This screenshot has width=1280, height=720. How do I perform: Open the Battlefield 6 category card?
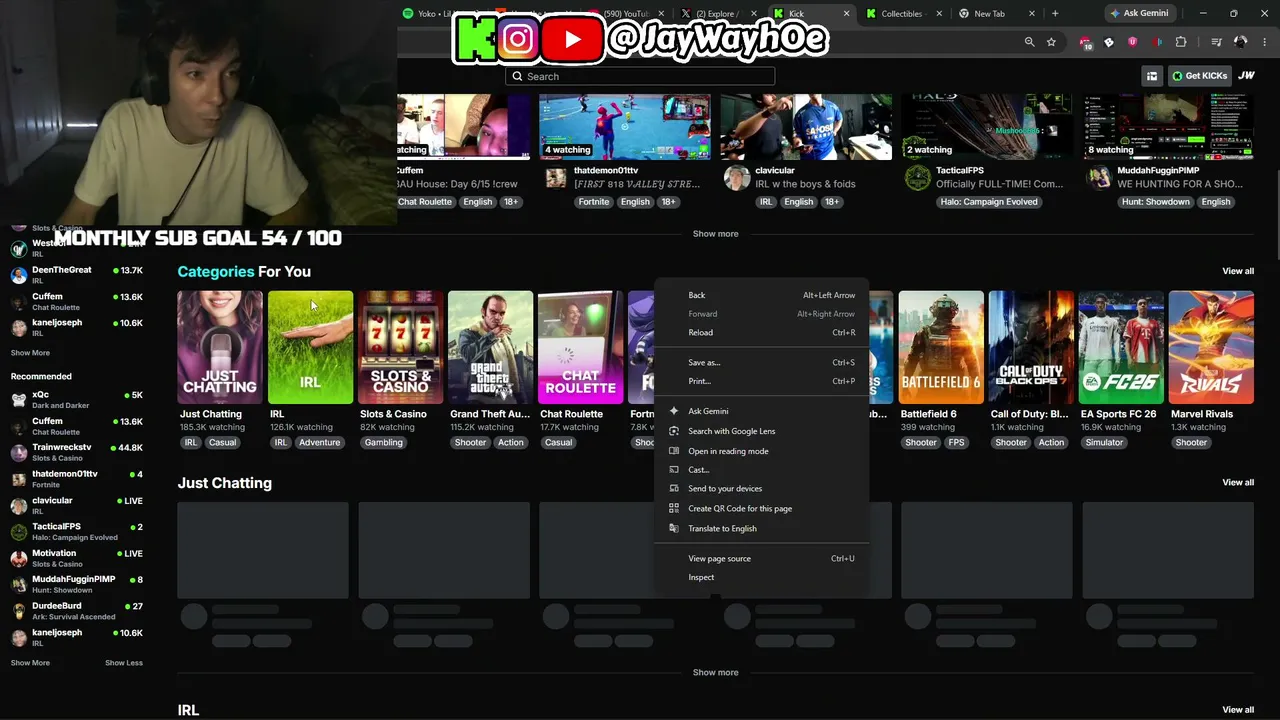pos(941,347)
